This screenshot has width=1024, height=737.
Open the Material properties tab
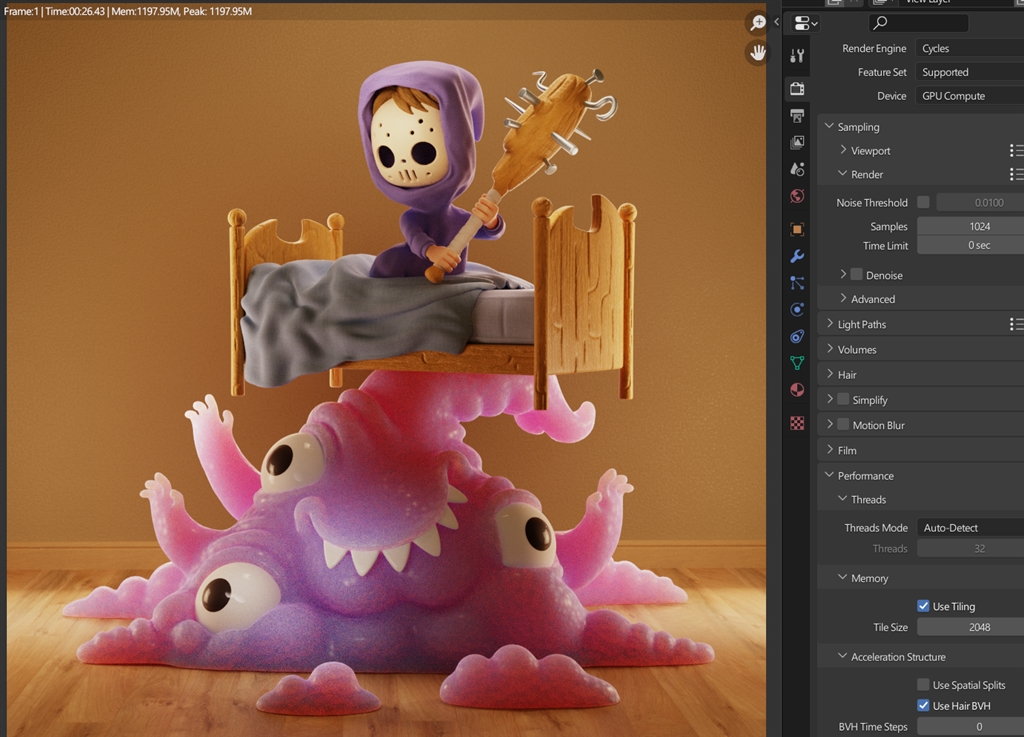click(x=797, y=390)
